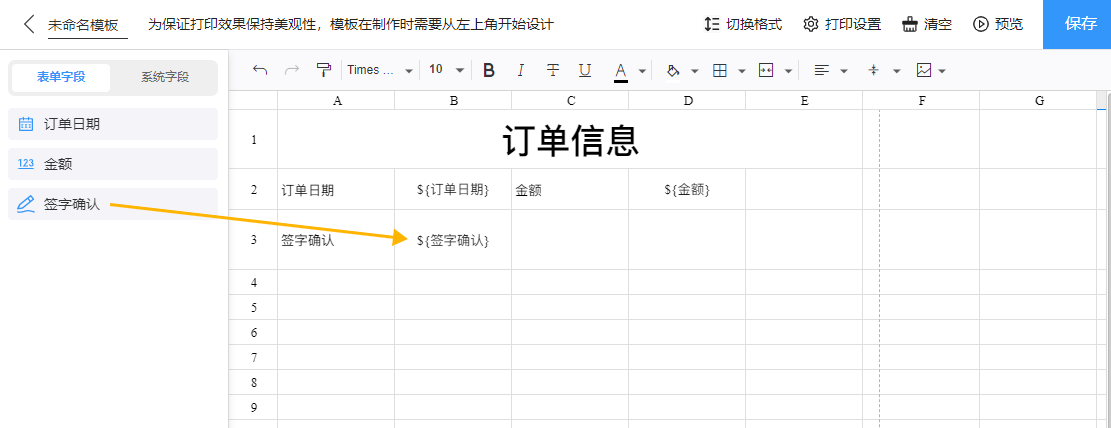Click the redo icon
The image size is (1111, 428).
[x=291, y=70]
